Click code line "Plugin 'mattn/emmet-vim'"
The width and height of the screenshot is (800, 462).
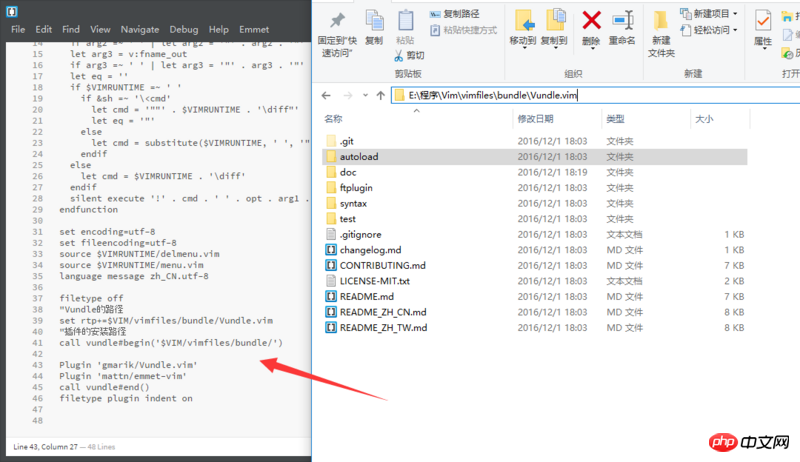[123, 376]
